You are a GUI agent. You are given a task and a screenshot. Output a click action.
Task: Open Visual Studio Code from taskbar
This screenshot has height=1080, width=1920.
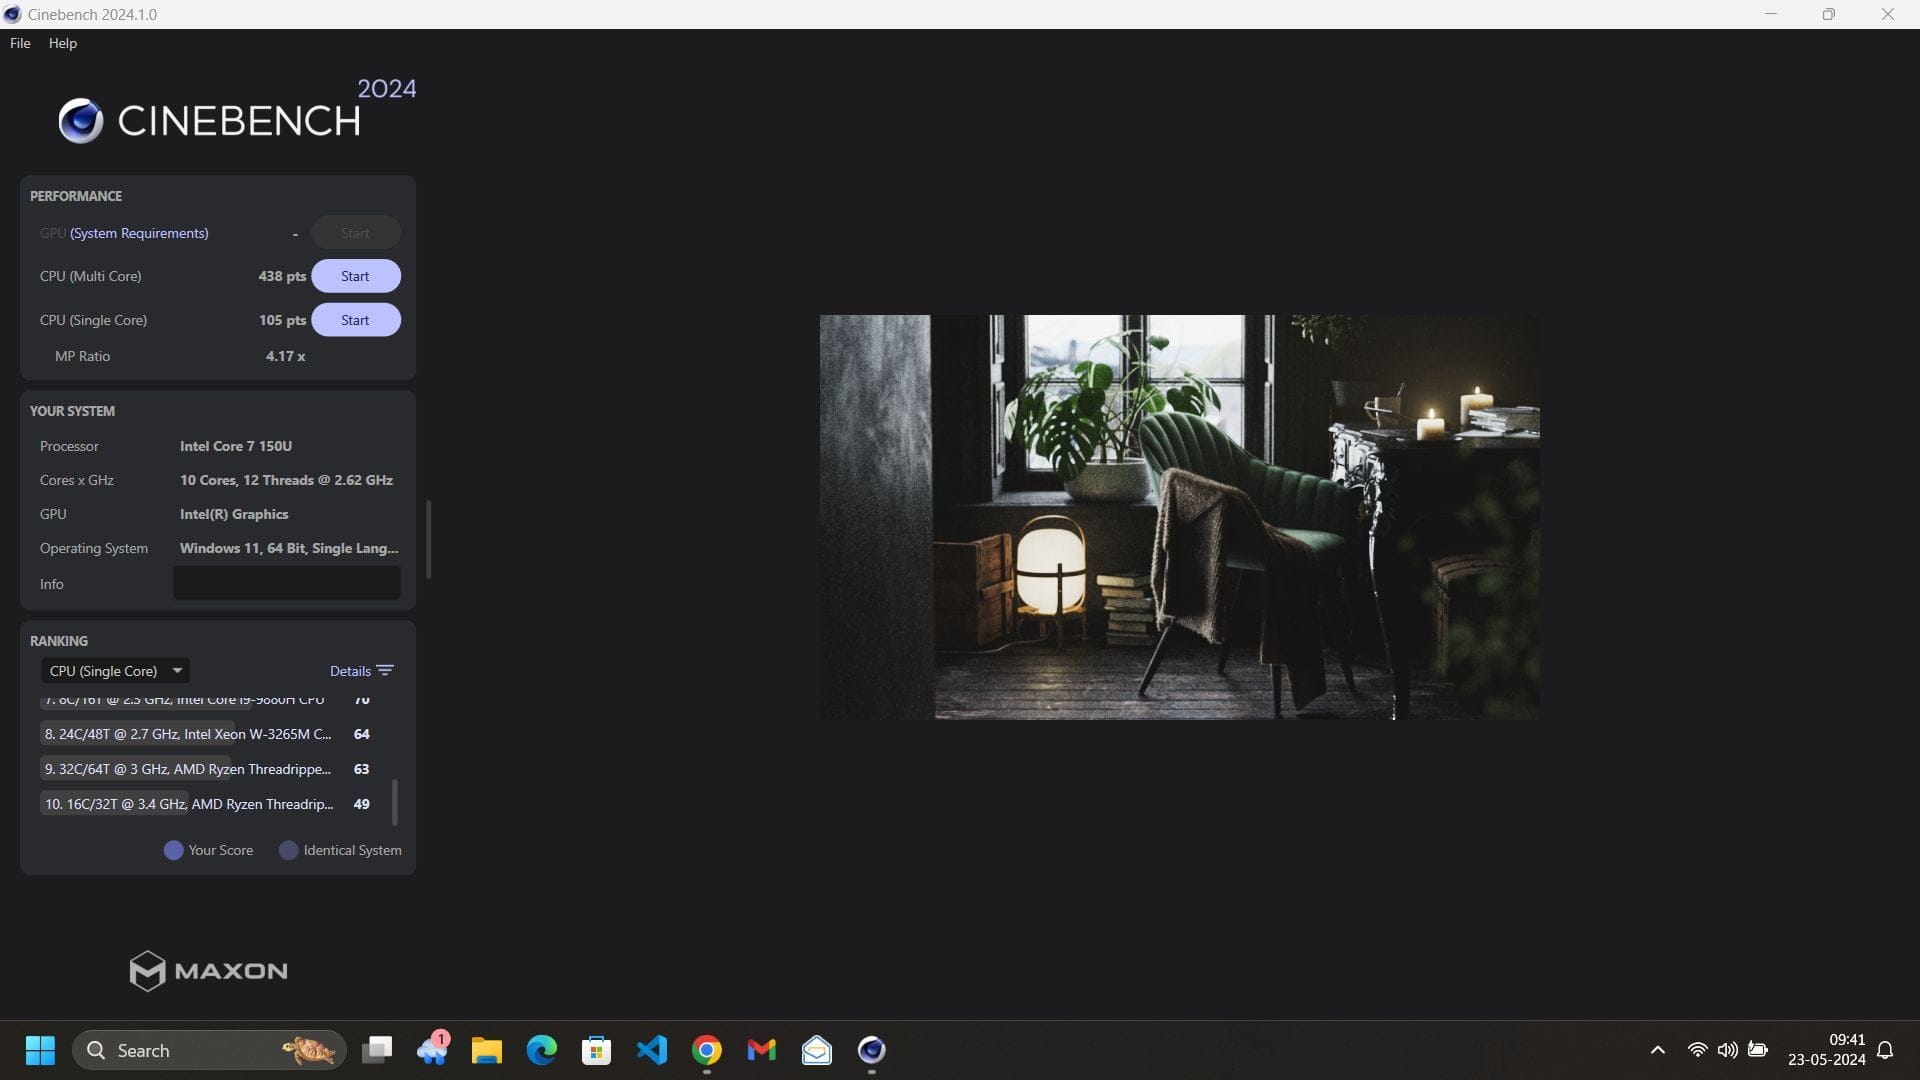click(652, 1050)
